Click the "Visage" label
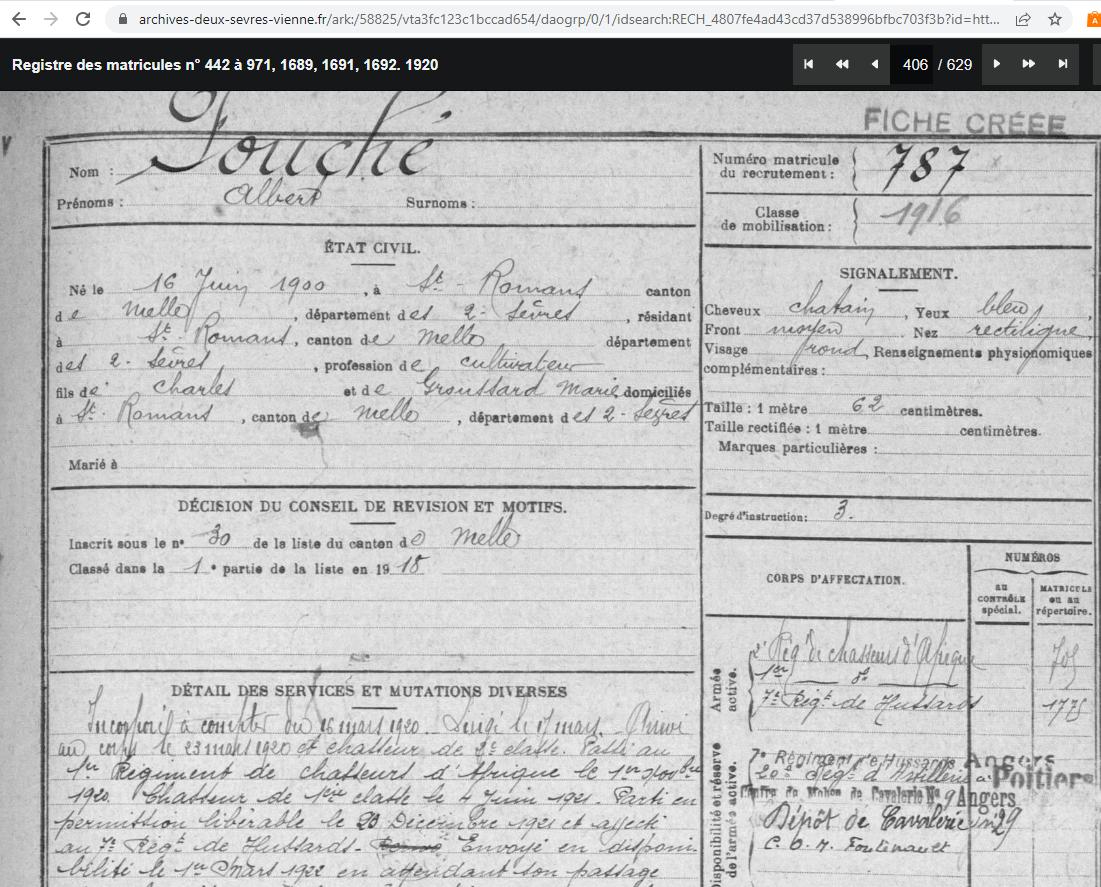The height and width of the screenshot is (887, 1101). coord(726,349)
